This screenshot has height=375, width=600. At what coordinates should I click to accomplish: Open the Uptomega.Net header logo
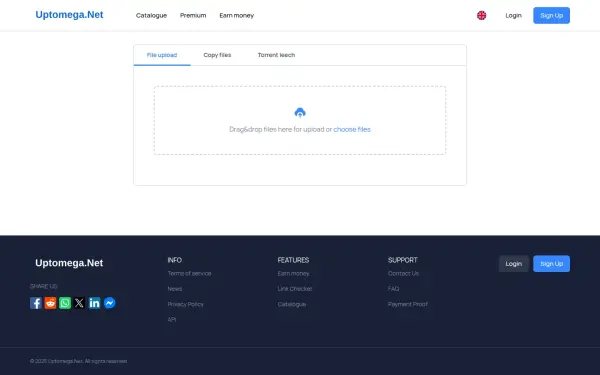click(69, 15)
